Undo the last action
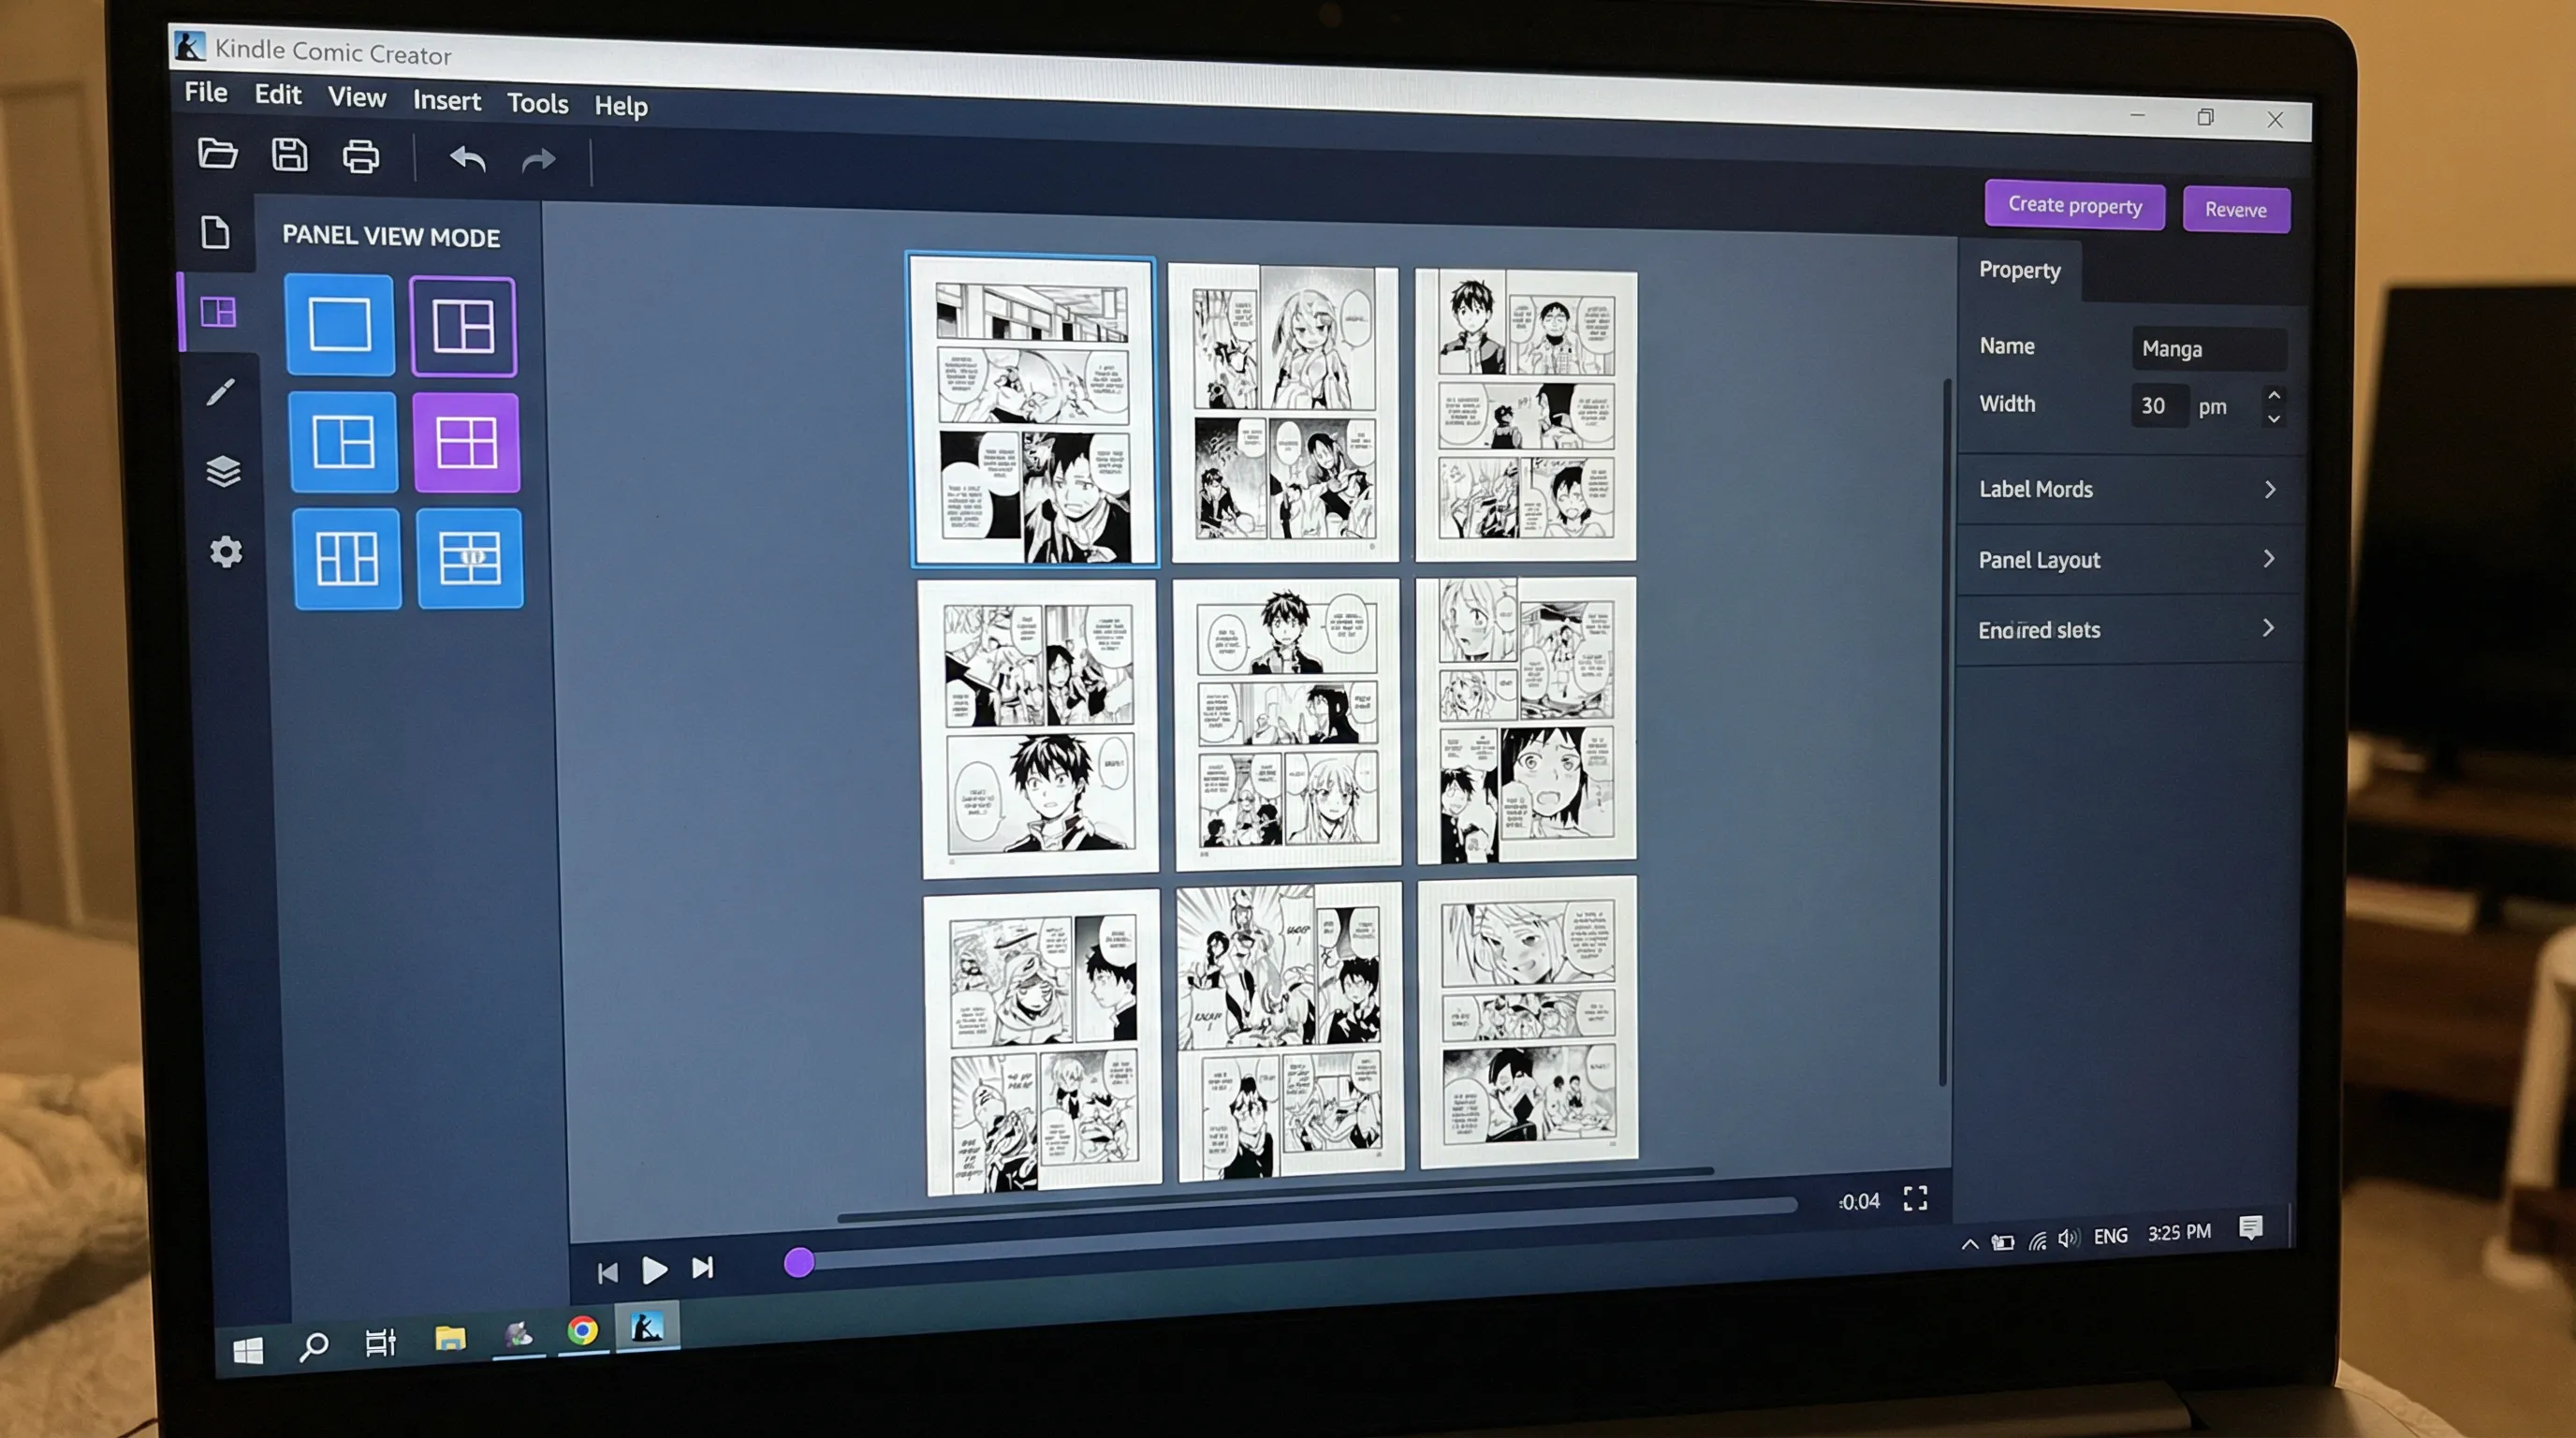This screenshot has width=2576, height=1438. click(x=466, y=160)
